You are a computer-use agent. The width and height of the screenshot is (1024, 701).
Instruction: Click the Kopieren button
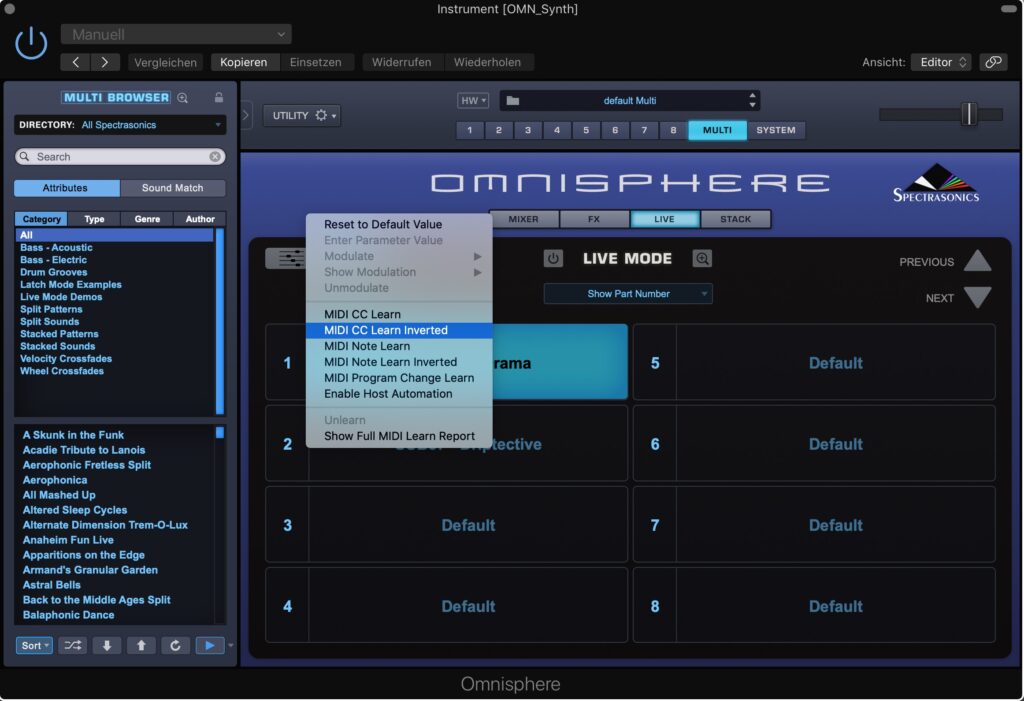[244, 62]
